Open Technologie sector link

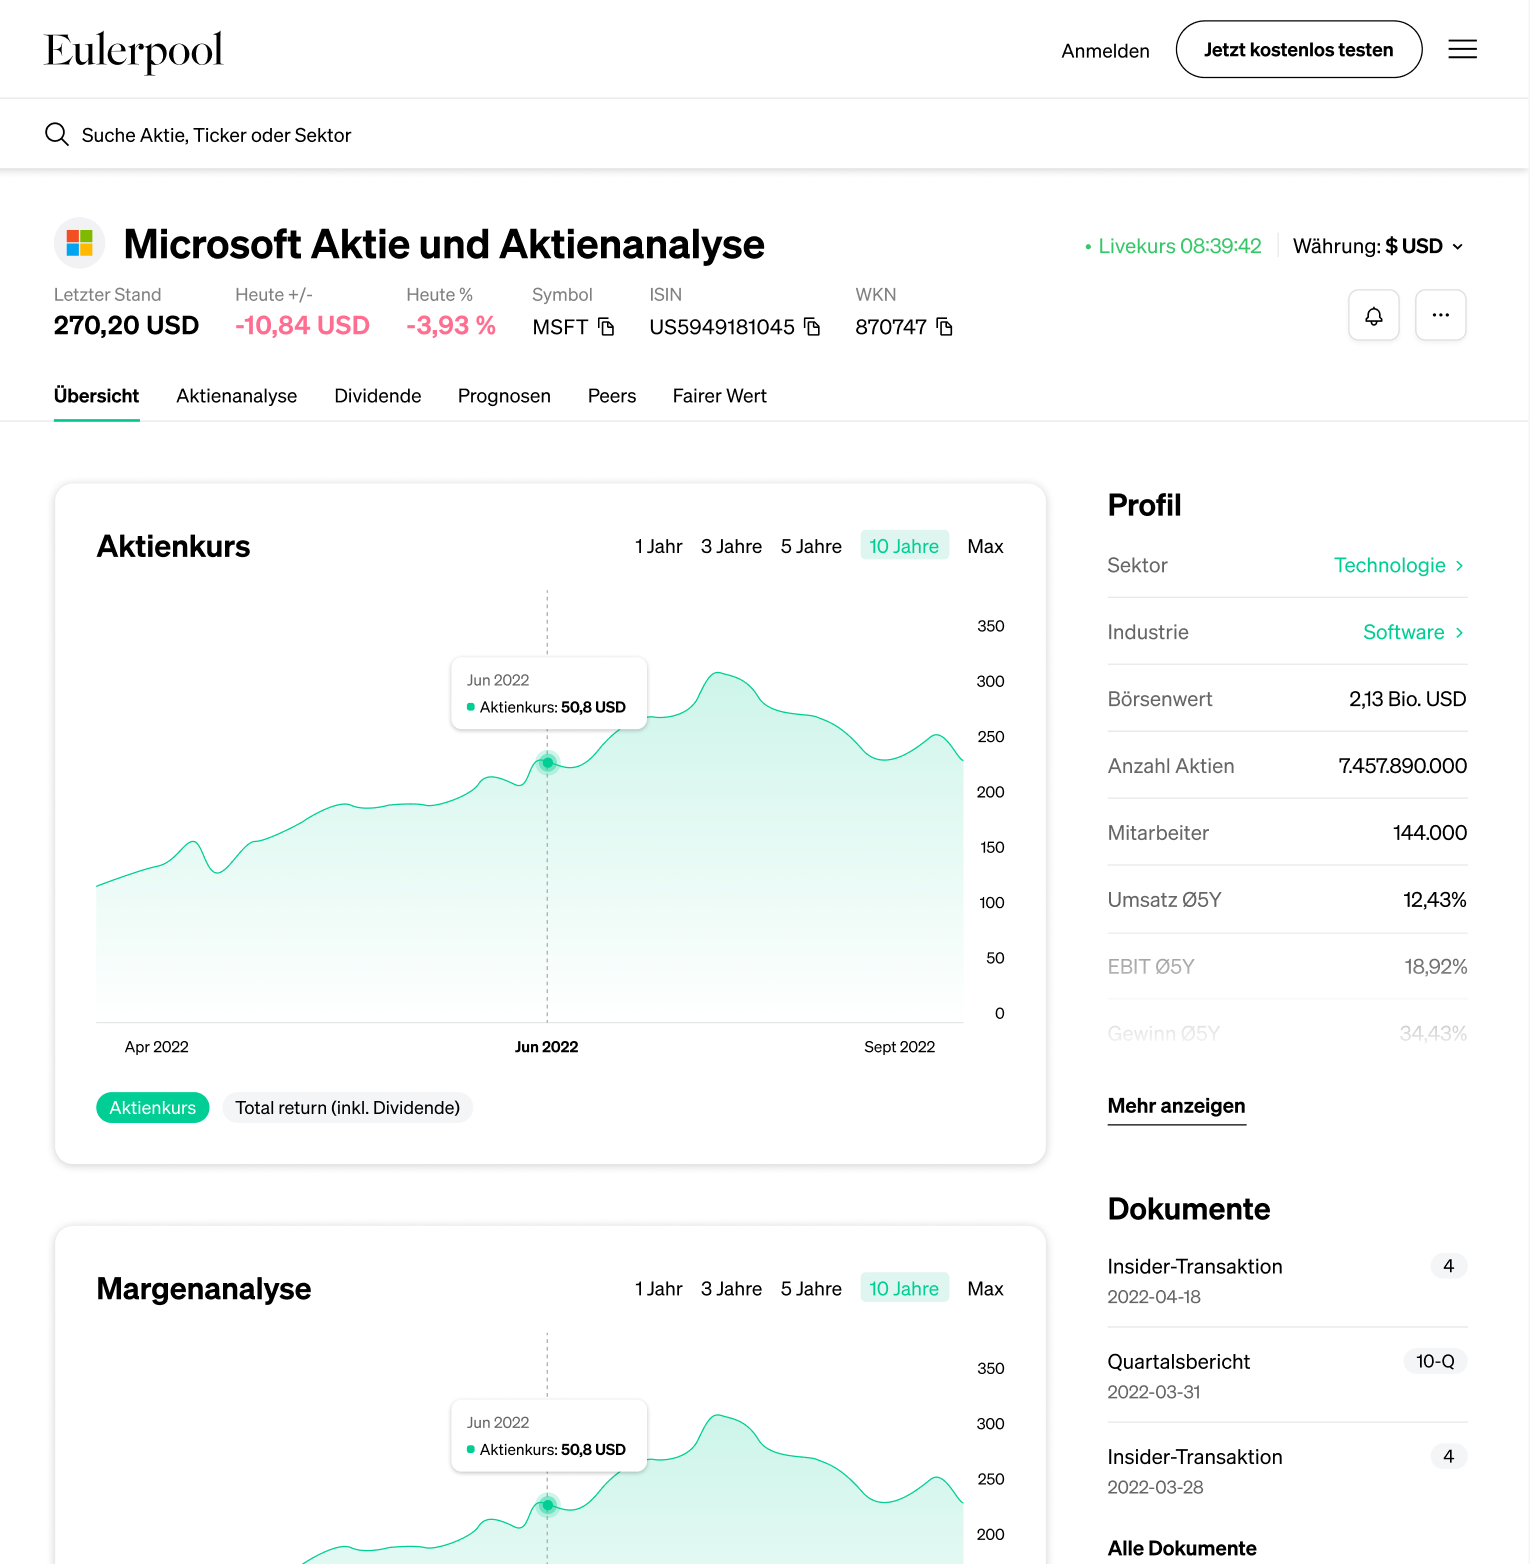click(x=1399, y=565)
